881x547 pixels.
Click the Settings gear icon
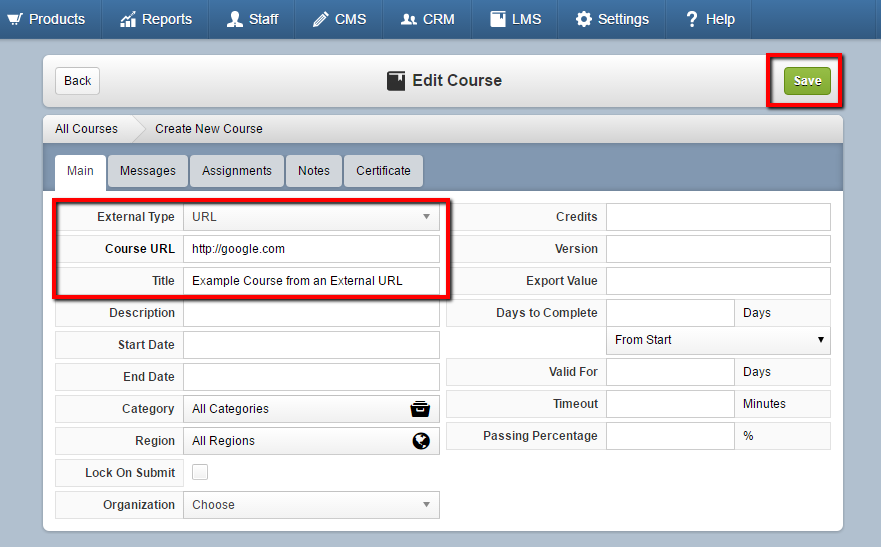[584, 19]
